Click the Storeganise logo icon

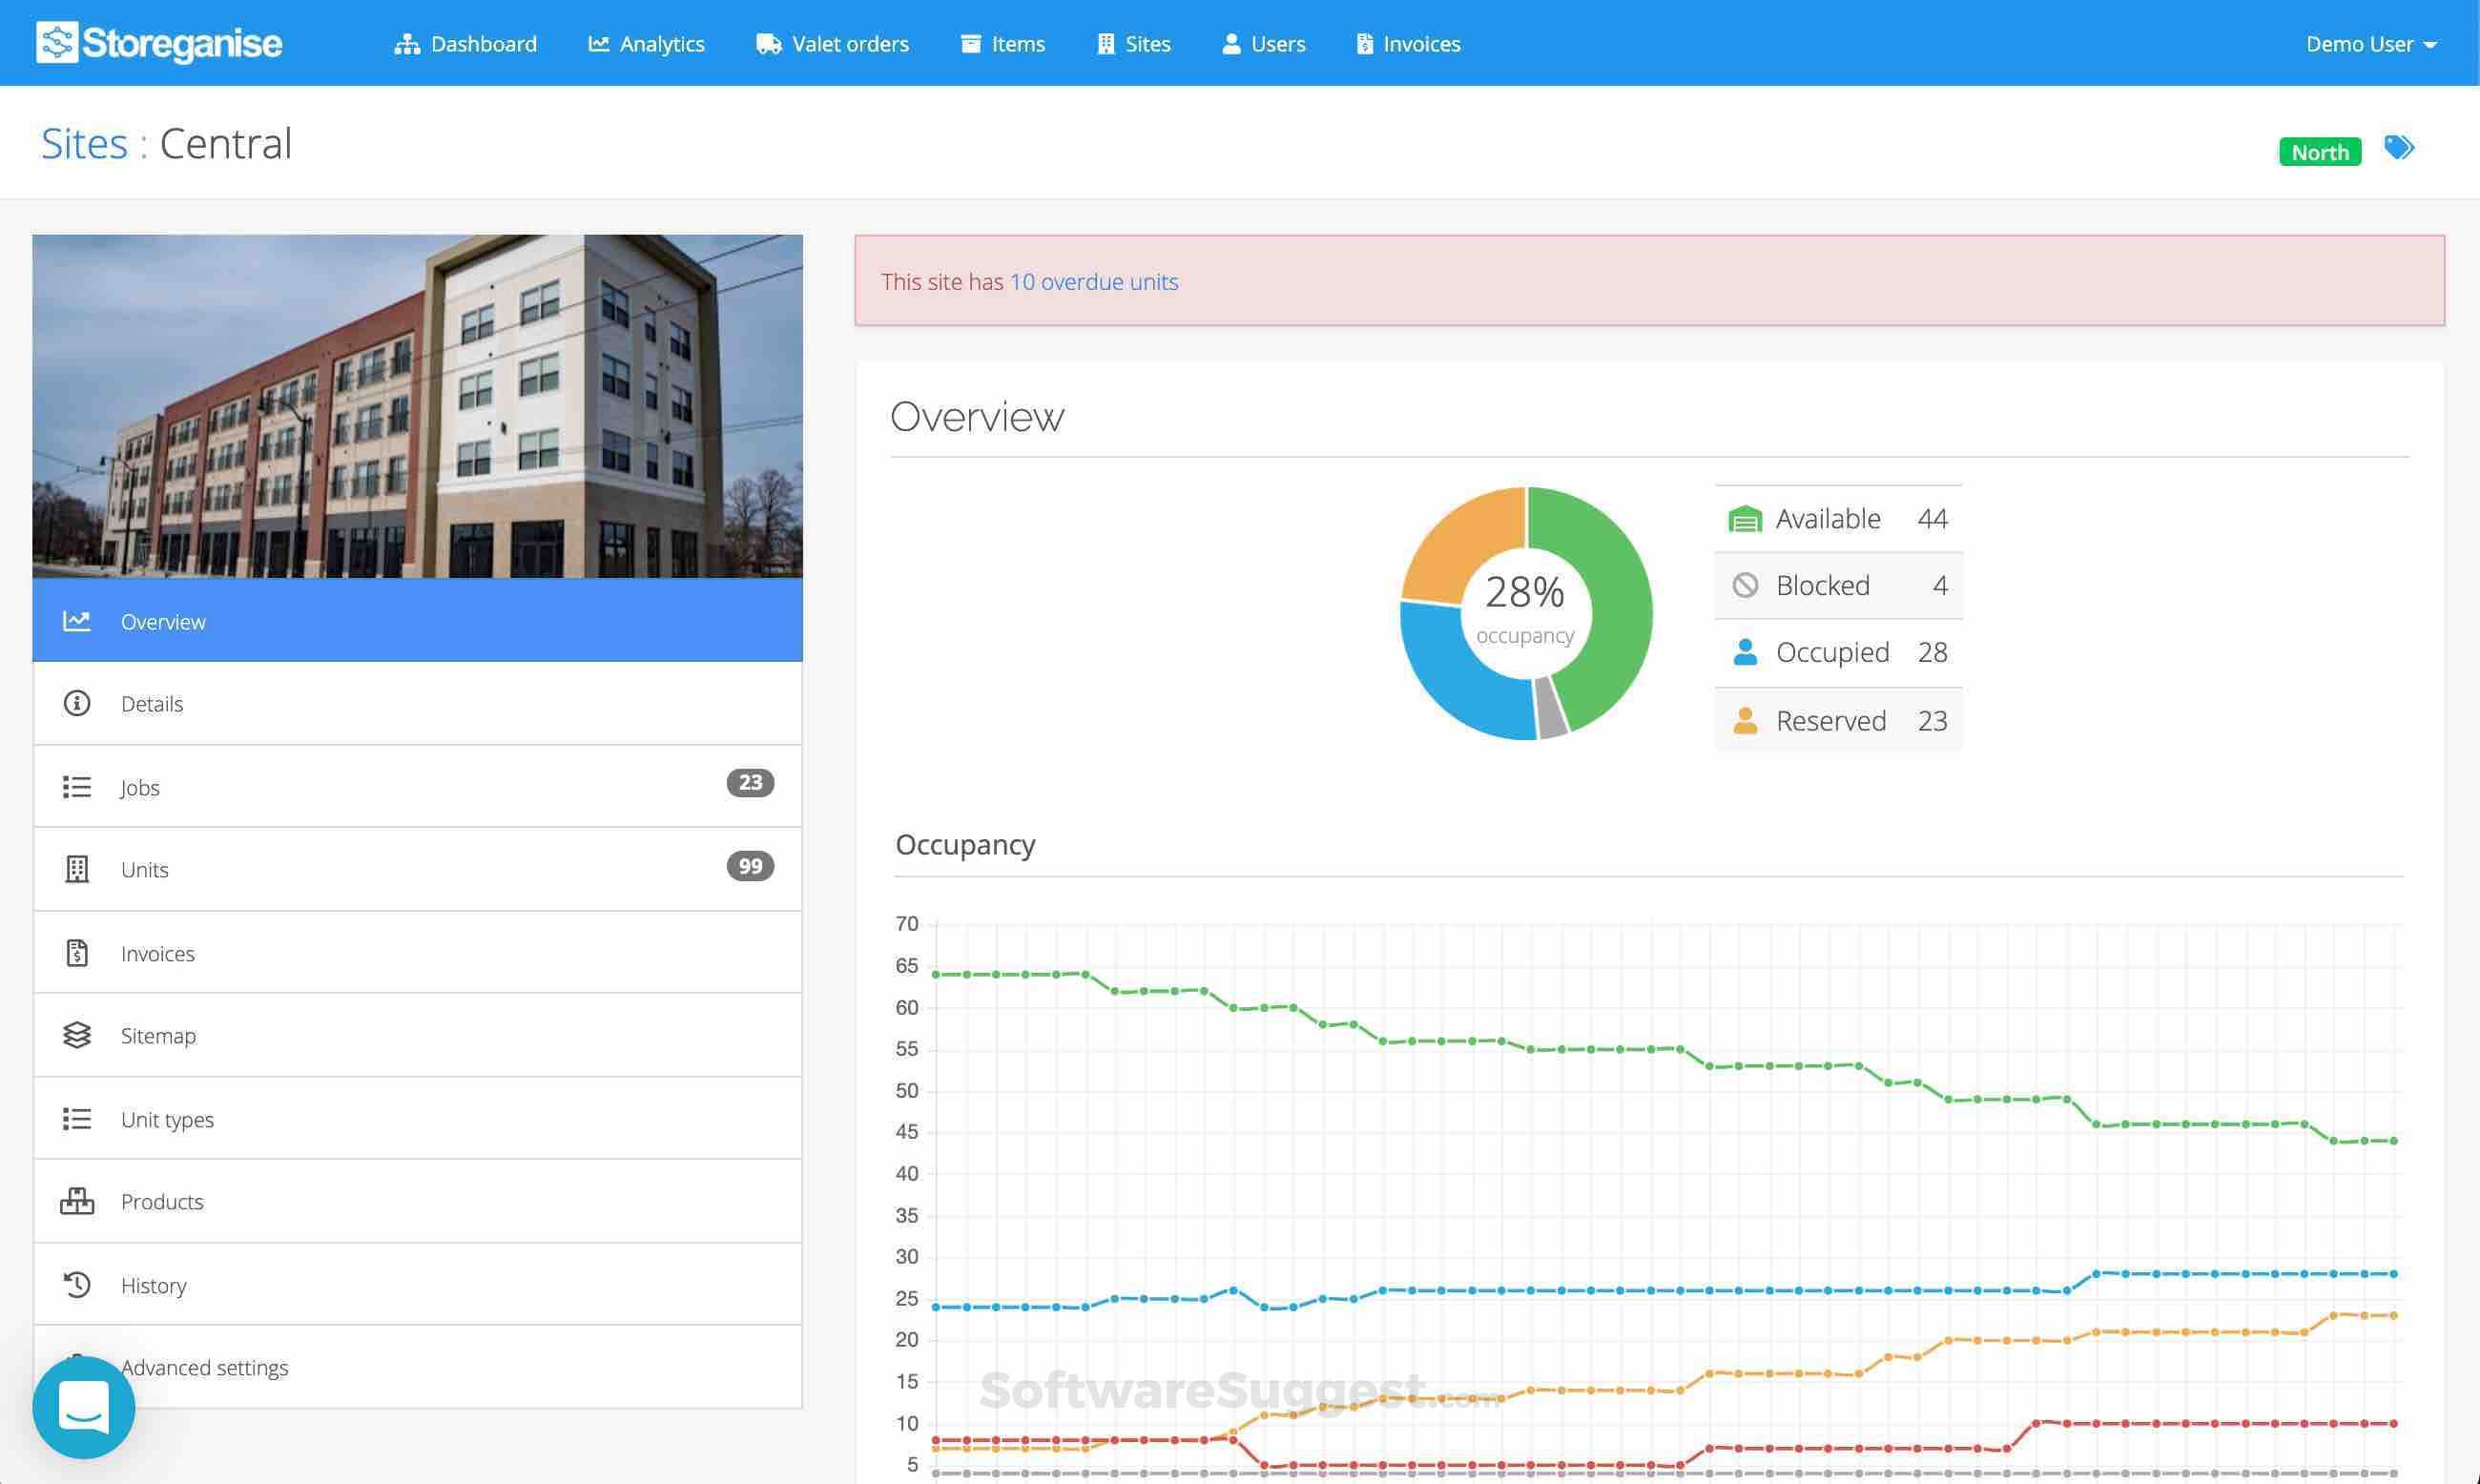(x=57, y=43)
